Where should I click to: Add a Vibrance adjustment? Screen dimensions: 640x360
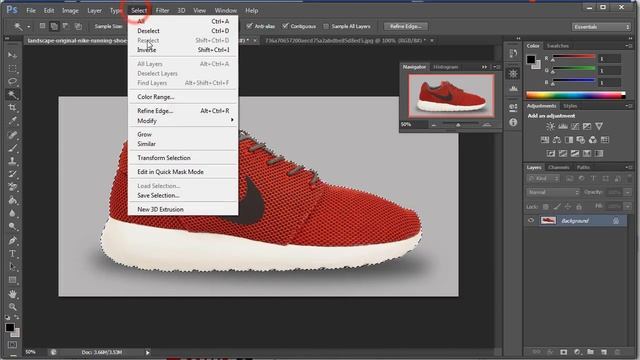(x=599, y=126)
